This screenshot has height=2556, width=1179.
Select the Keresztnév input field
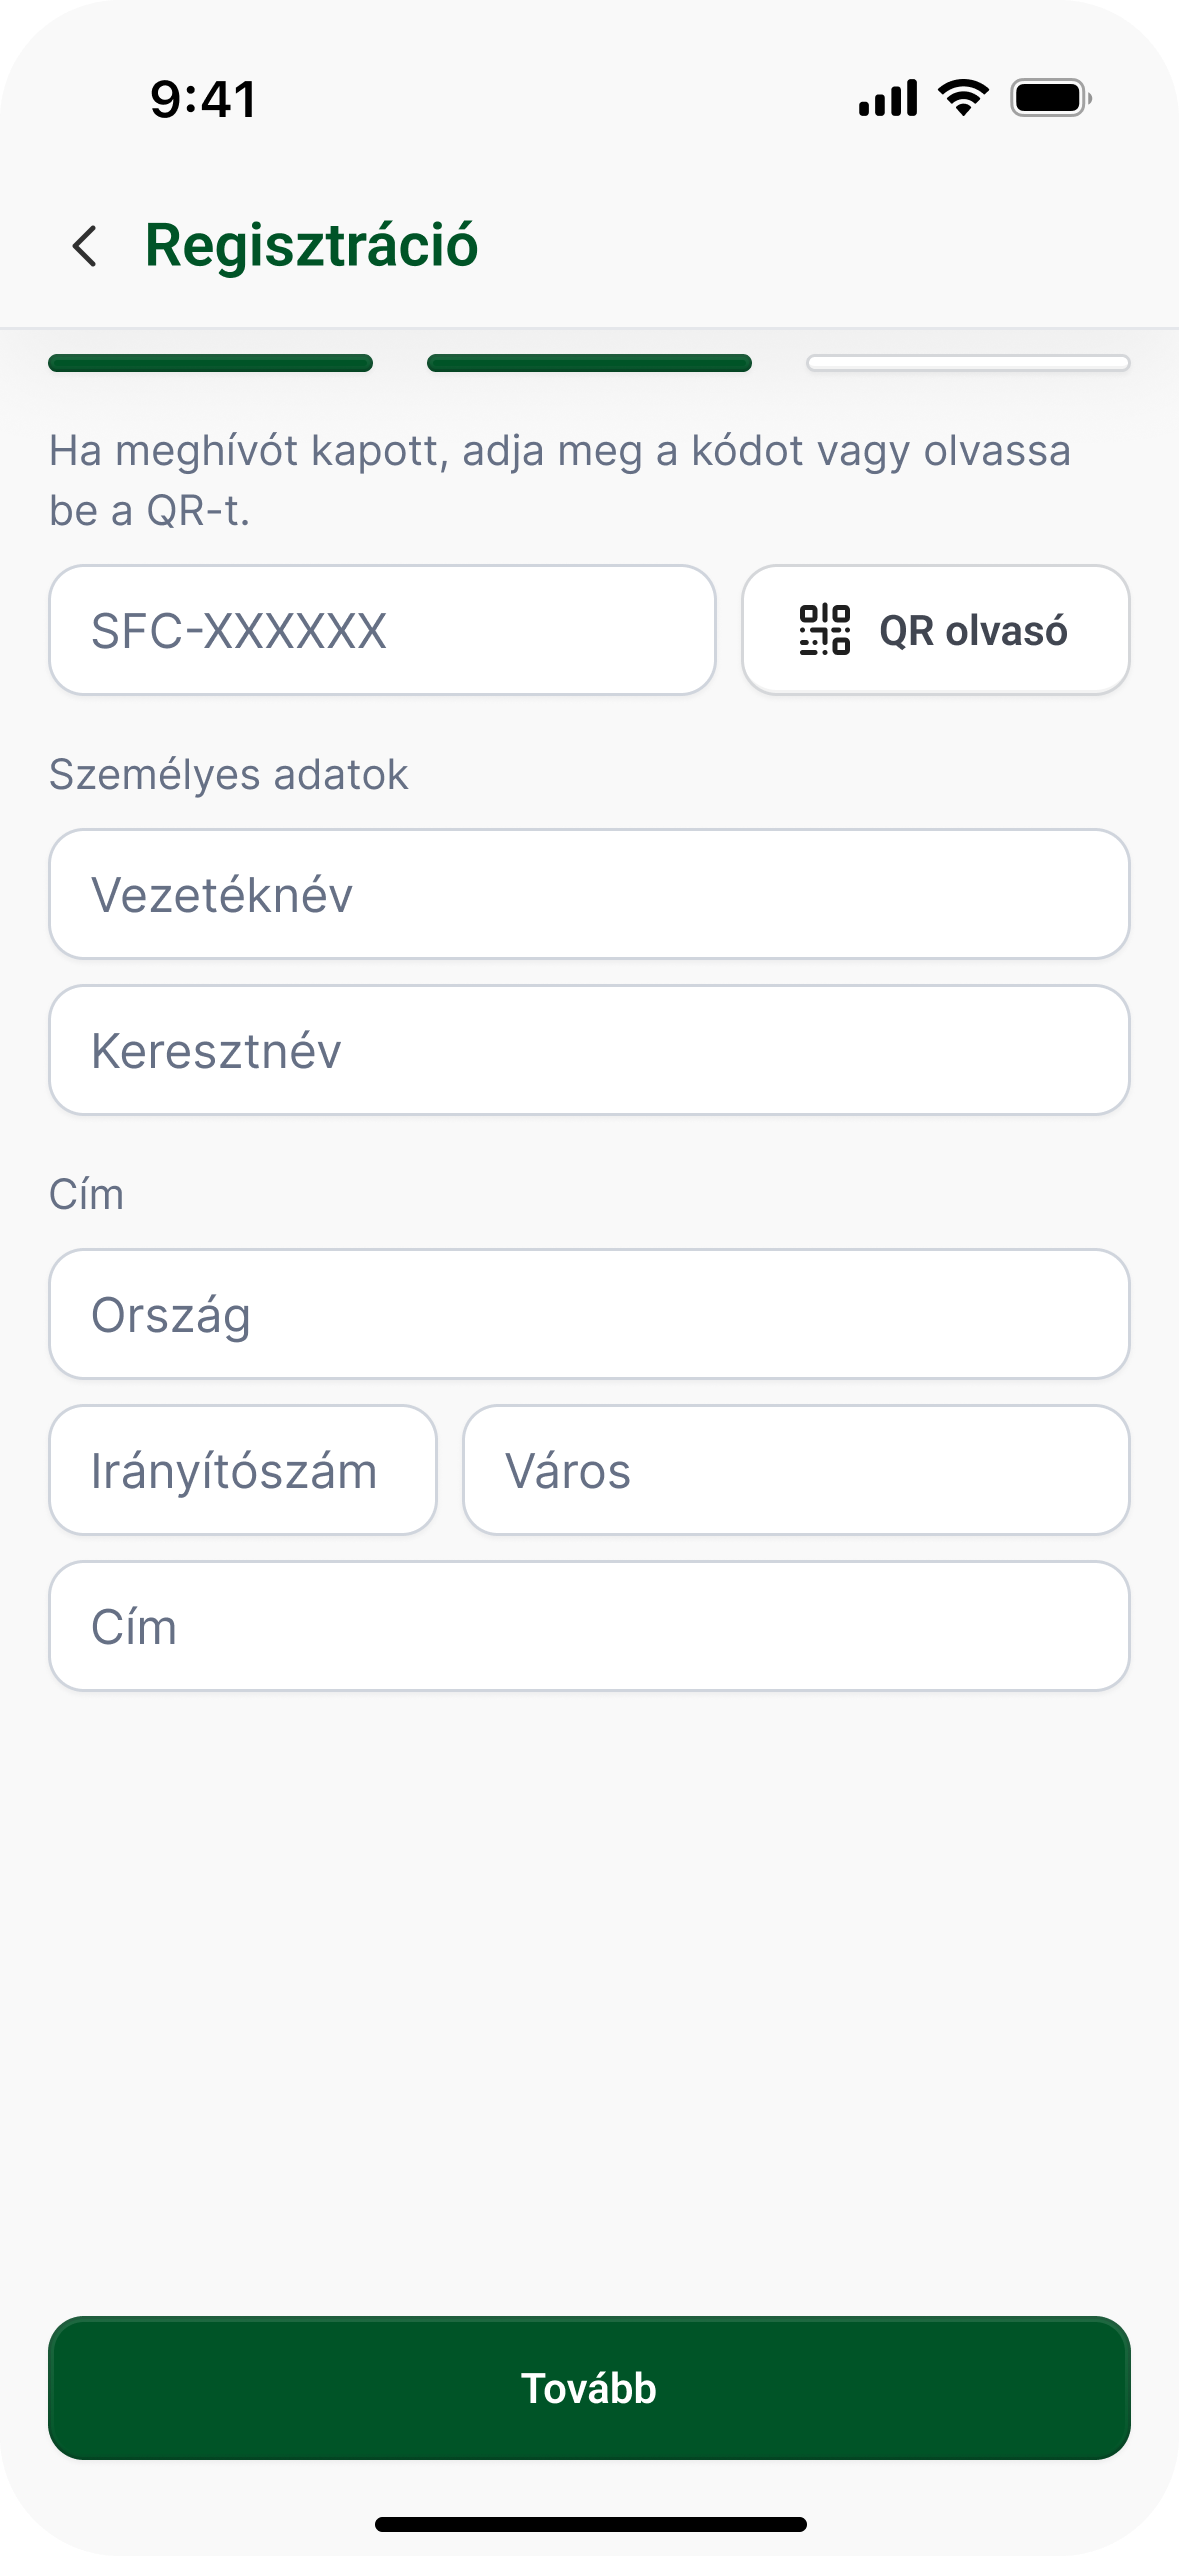[589, 1050]
